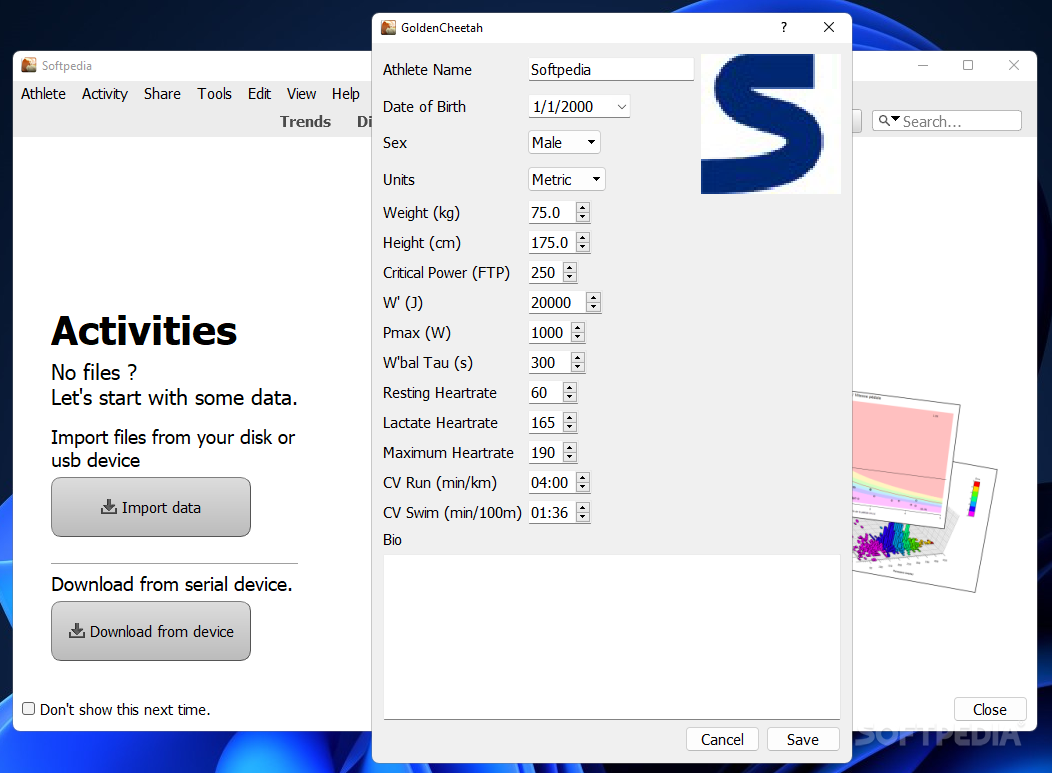Click the Import data button

click(151, 507)
